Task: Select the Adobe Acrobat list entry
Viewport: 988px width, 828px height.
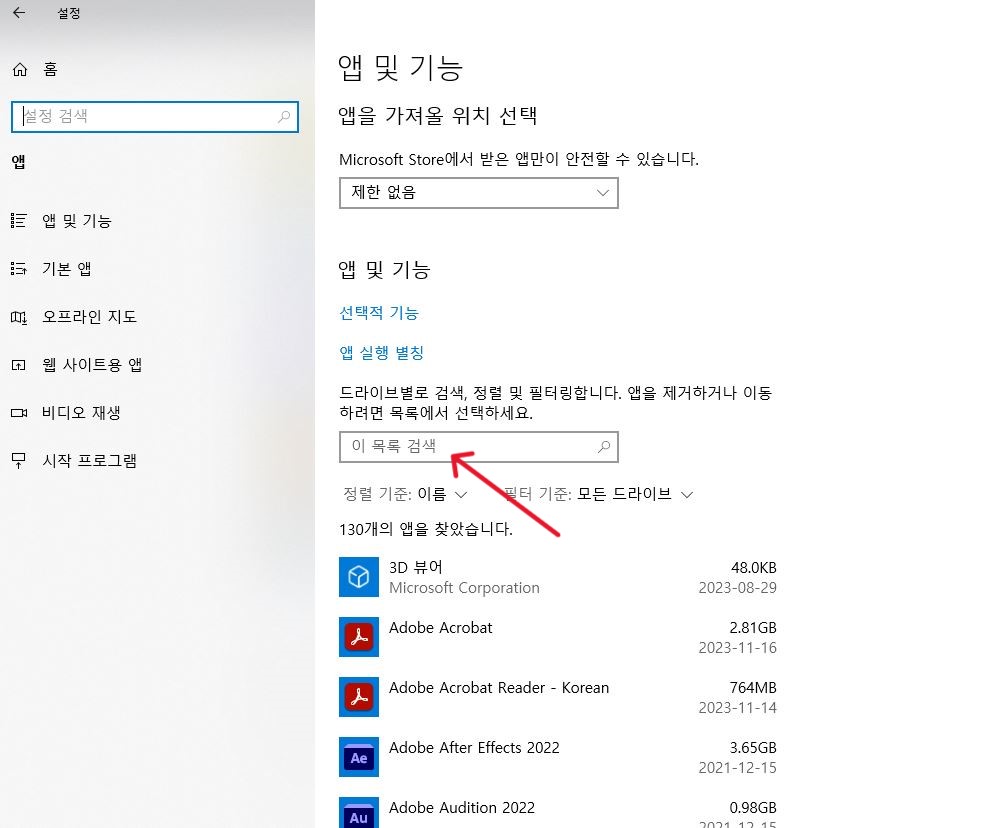Action: pos(558,637)
